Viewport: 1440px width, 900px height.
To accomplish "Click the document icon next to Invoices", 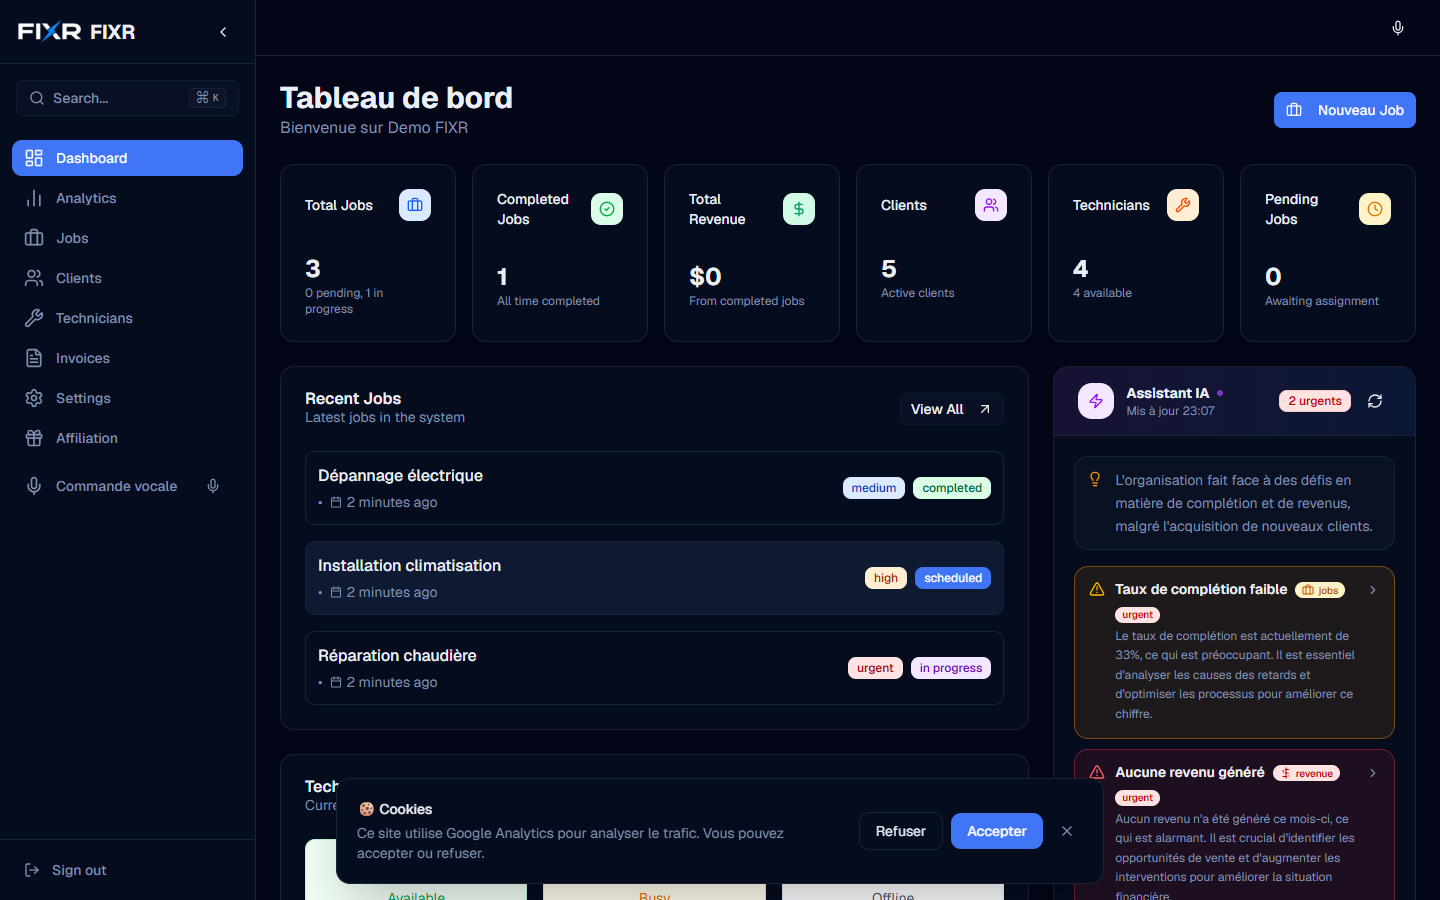I will [x=34, y=358].
